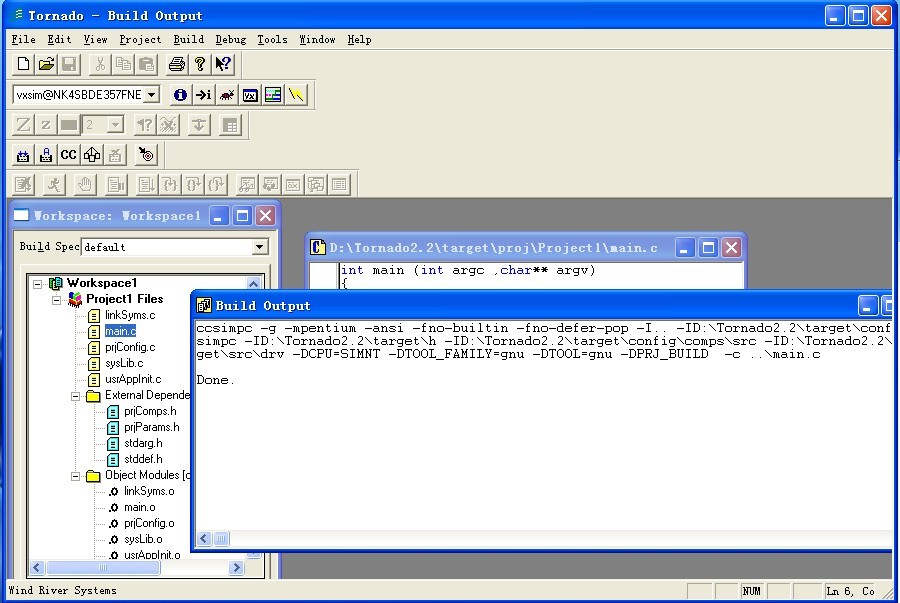This screenshot has width=900, height=603.
Task: Collapse the Workspace1 tree root
Action: tap(38, 283)
